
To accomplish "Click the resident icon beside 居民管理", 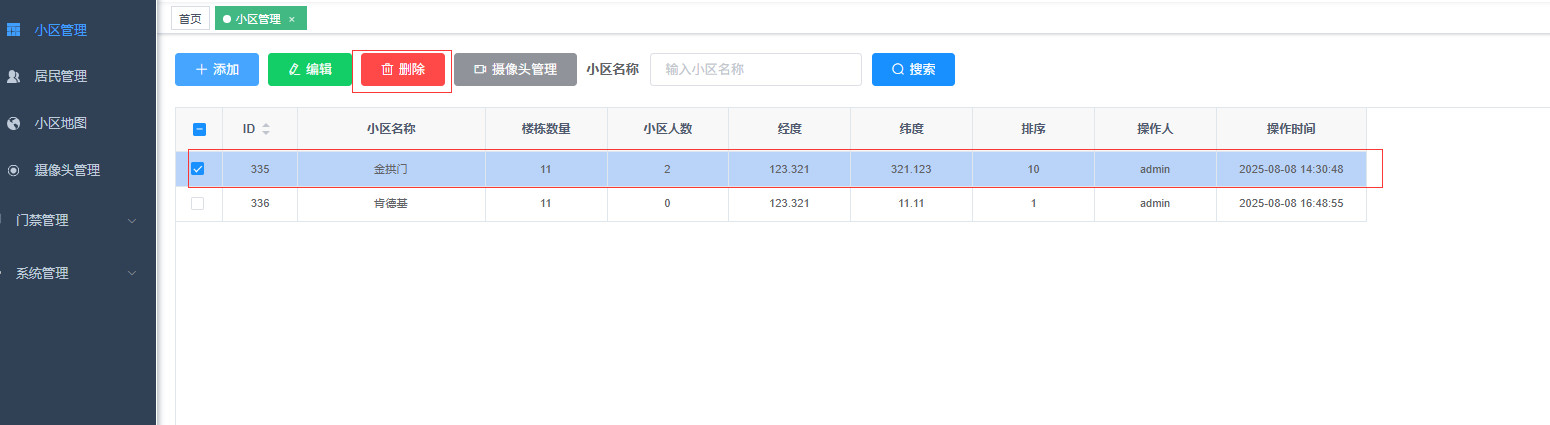I will click(14, 76).
